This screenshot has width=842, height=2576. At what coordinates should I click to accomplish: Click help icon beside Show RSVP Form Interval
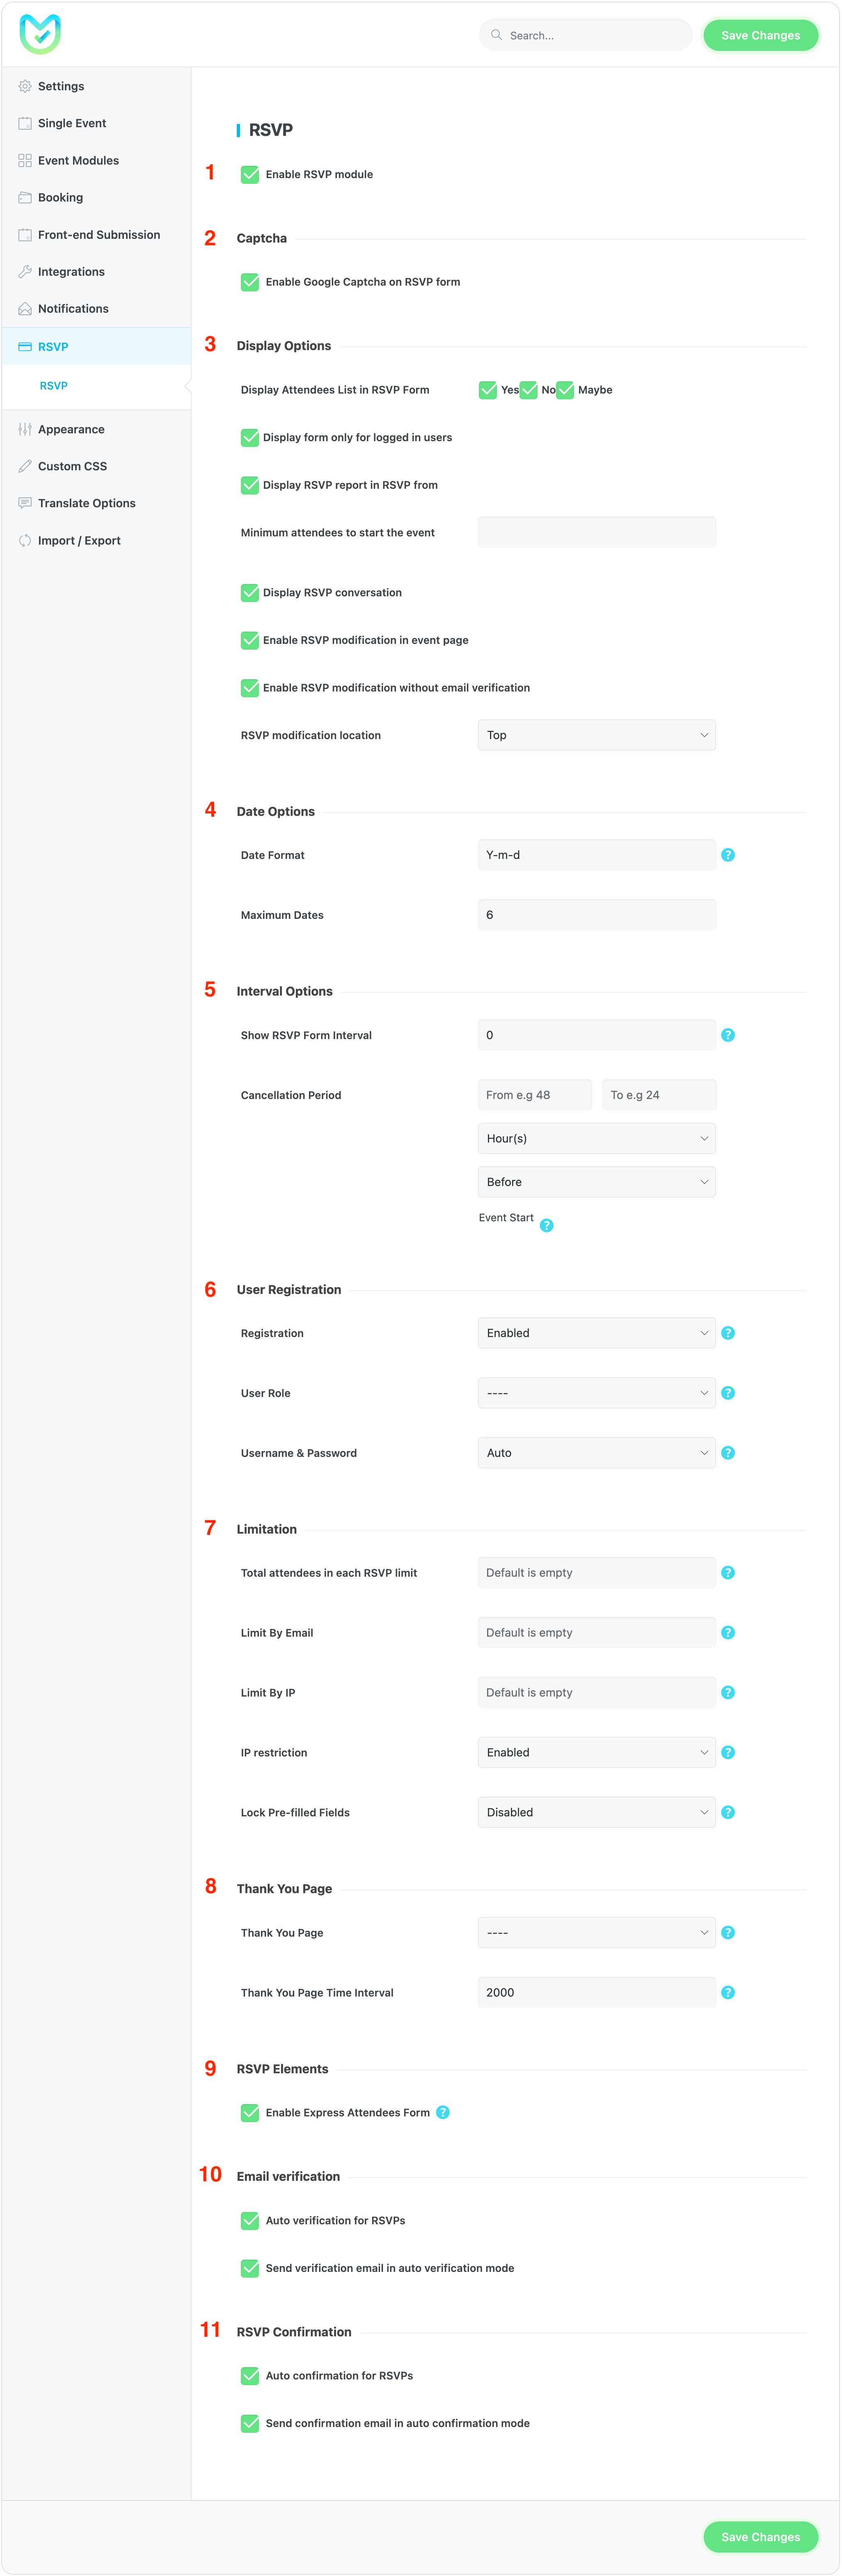(x=728, y=1035)
